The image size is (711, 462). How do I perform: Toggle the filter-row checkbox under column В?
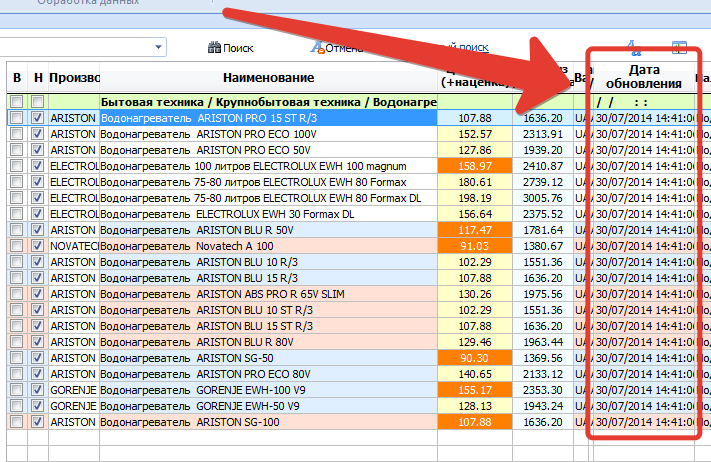point(17,102)
